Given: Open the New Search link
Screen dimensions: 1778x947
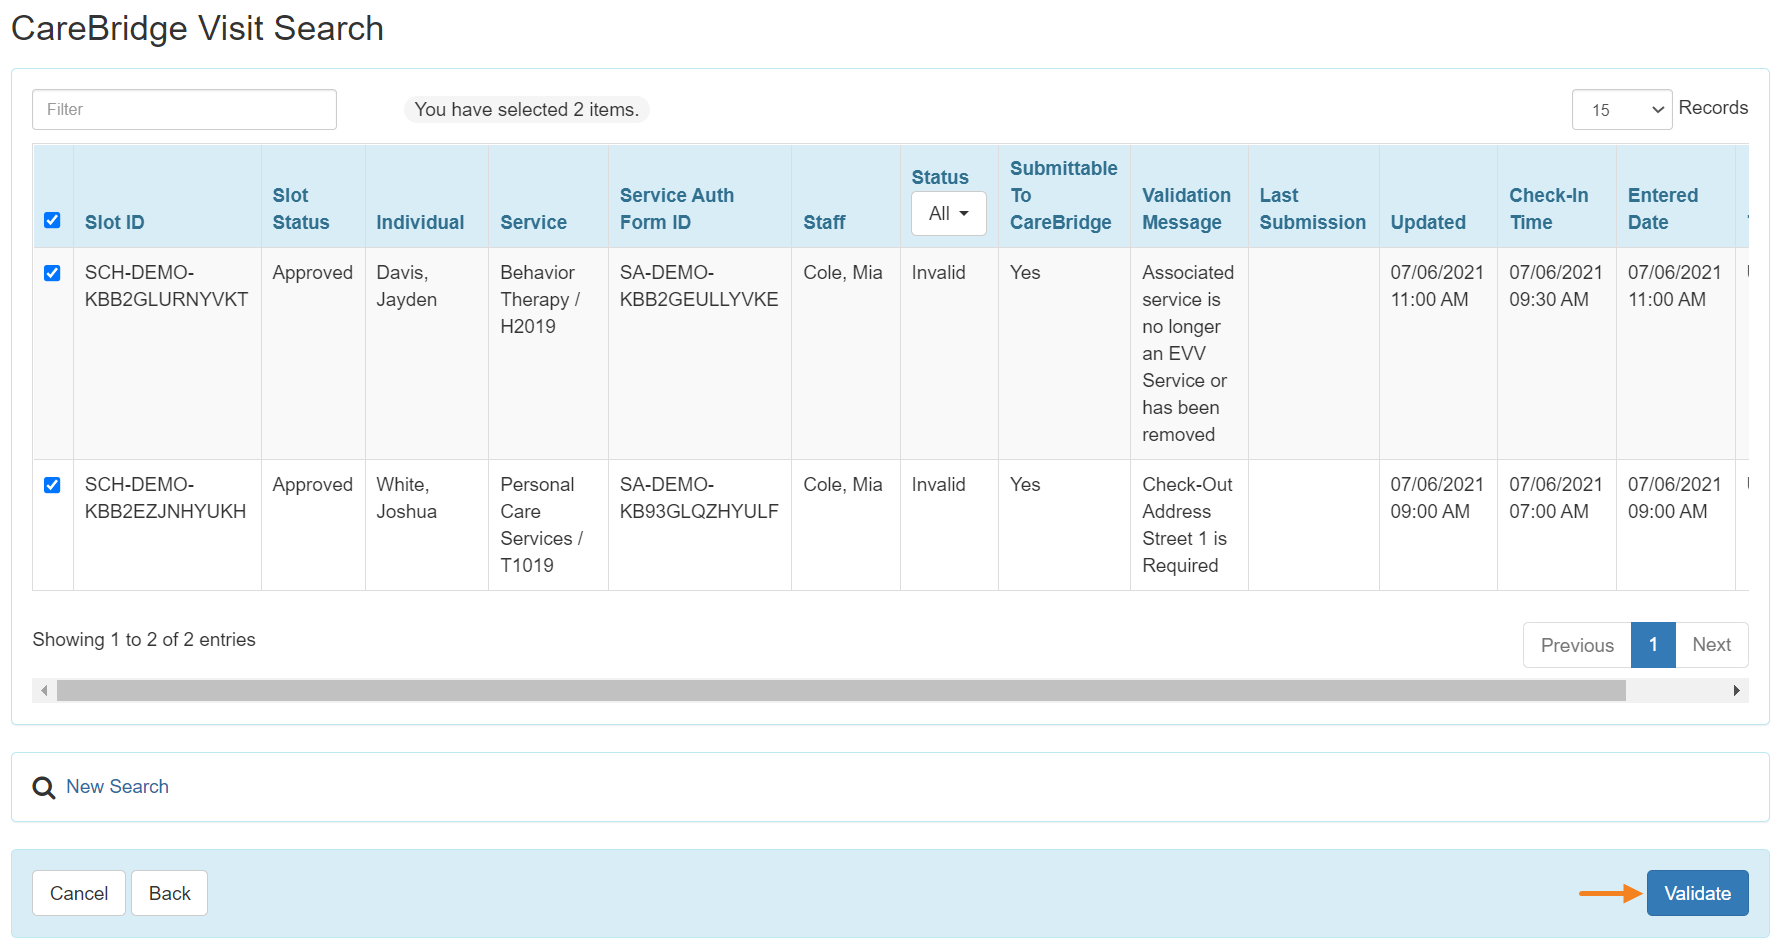Looking at the screenshot, I should pyautogui.click(x=117, y=787).
